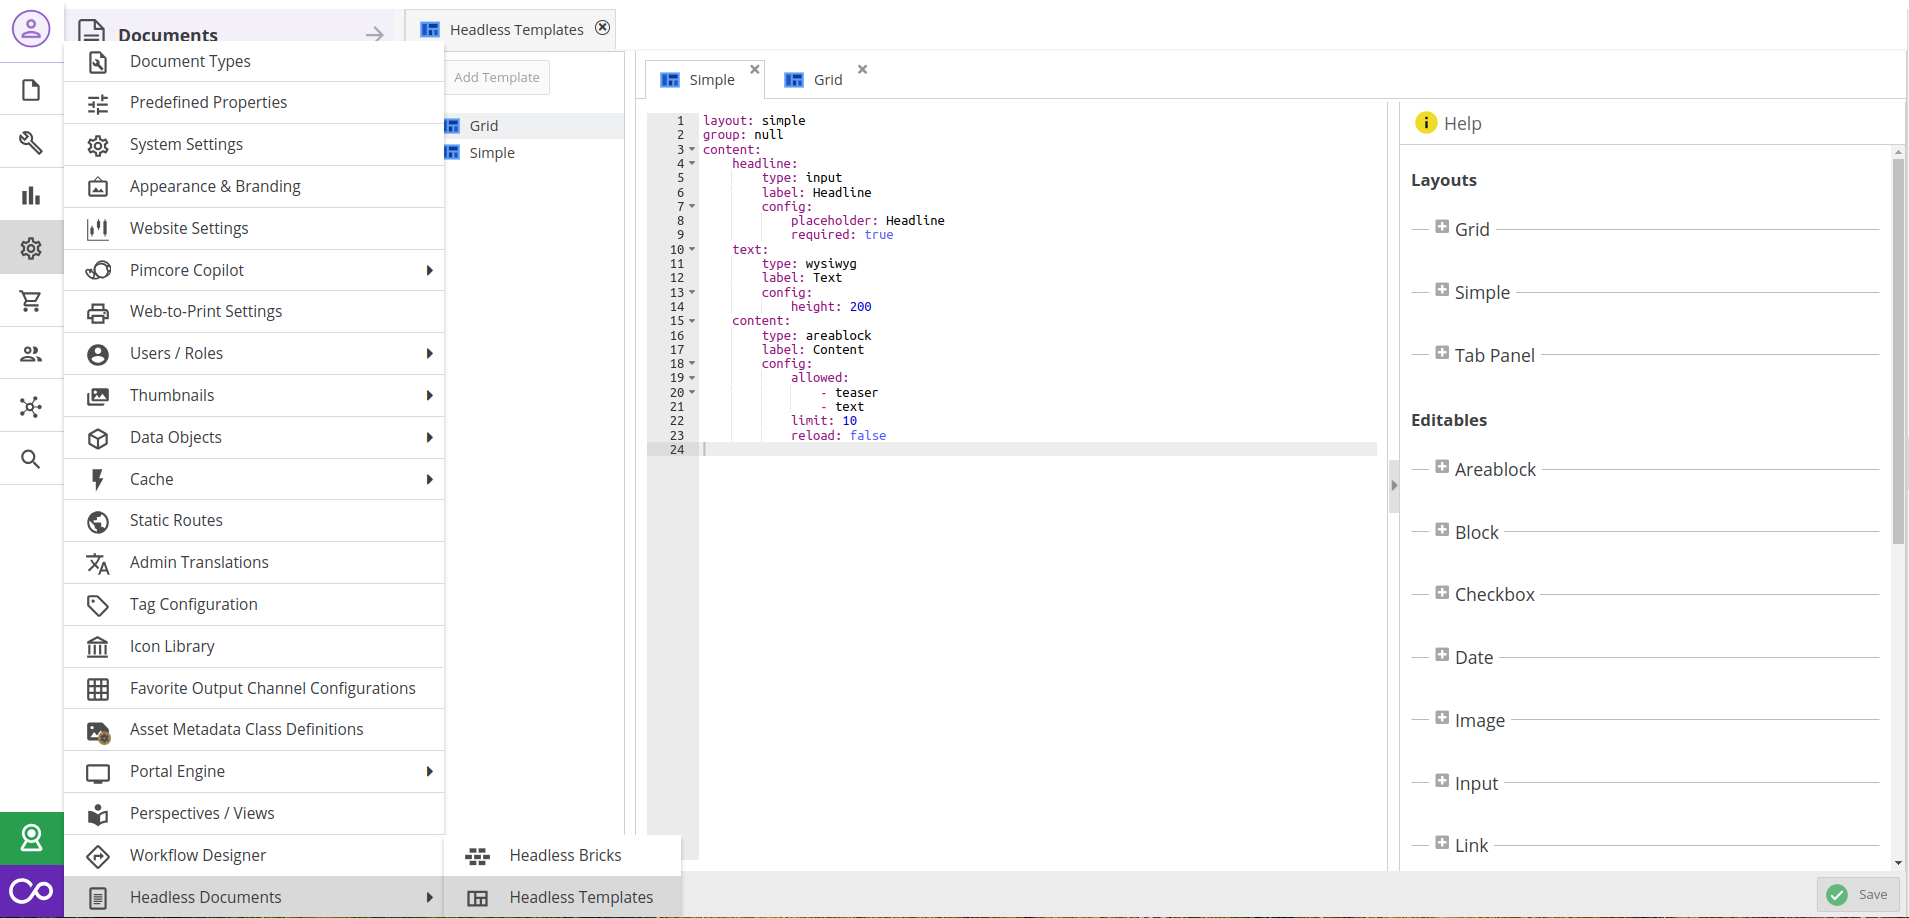Fold the headline block at line 4
The height and width of the screenshot is (918, 1909).
pos(692,164)
